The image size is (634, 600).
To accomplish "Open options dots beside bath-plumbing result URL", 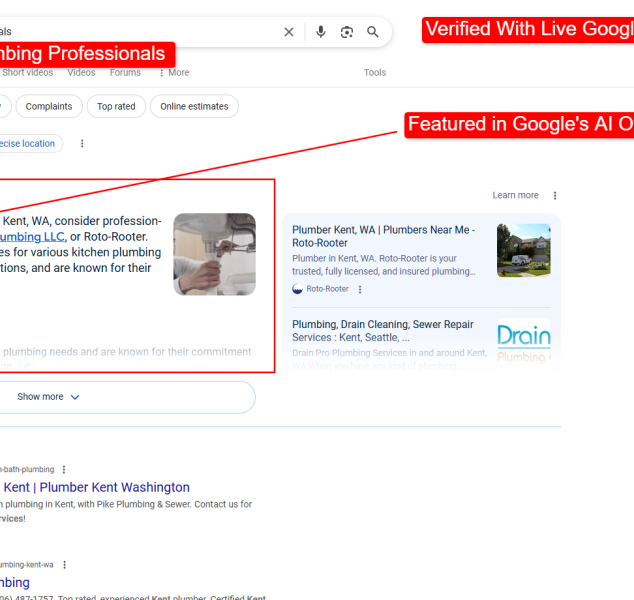I will pos(64,469).
